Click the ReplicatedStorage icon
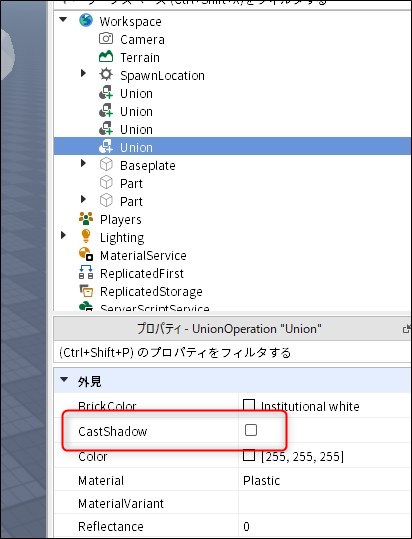This screenshot has width=412, height=539. [86, 291]
